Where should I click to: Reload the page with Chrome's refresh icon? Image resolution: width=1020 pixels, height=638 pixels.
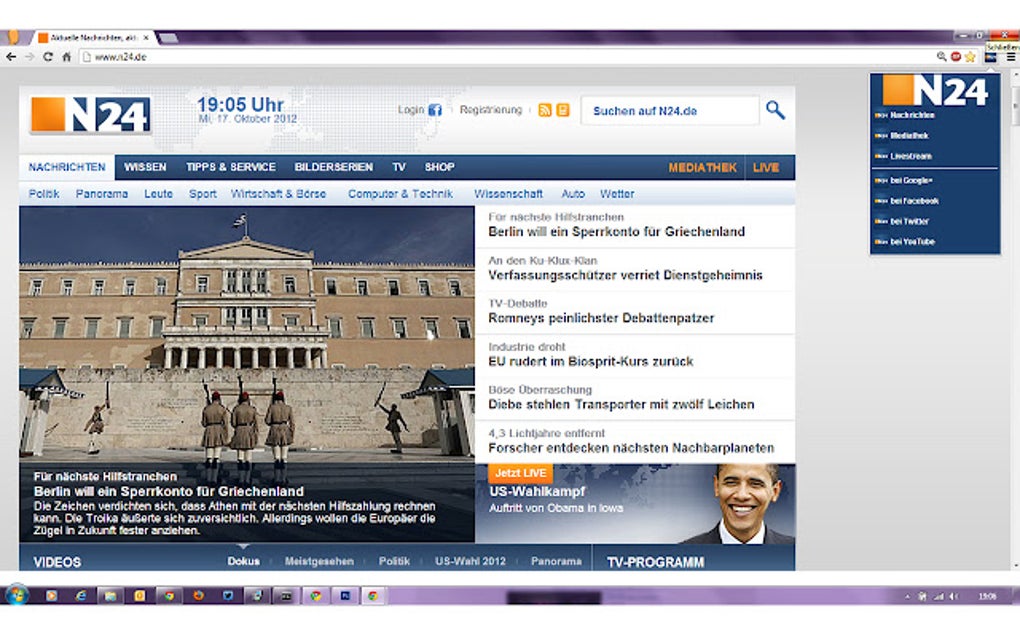pyautogui.click(x=48, y=57)
